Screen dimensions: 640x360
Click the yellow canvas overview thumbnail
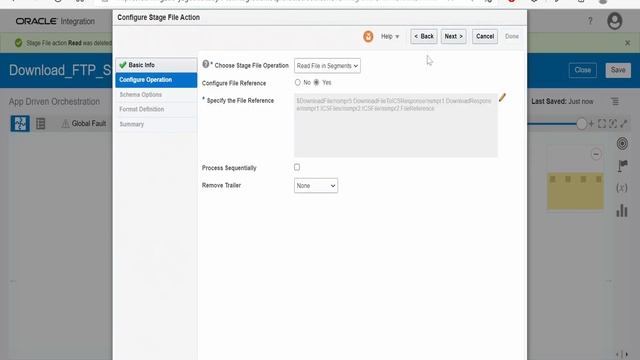point(575,191)
